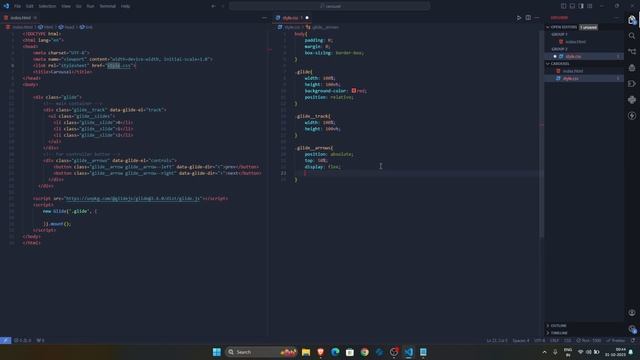The image size is (640, 360).
Task: Click the Go Back arrow in title bar
Action: [213, 6]
